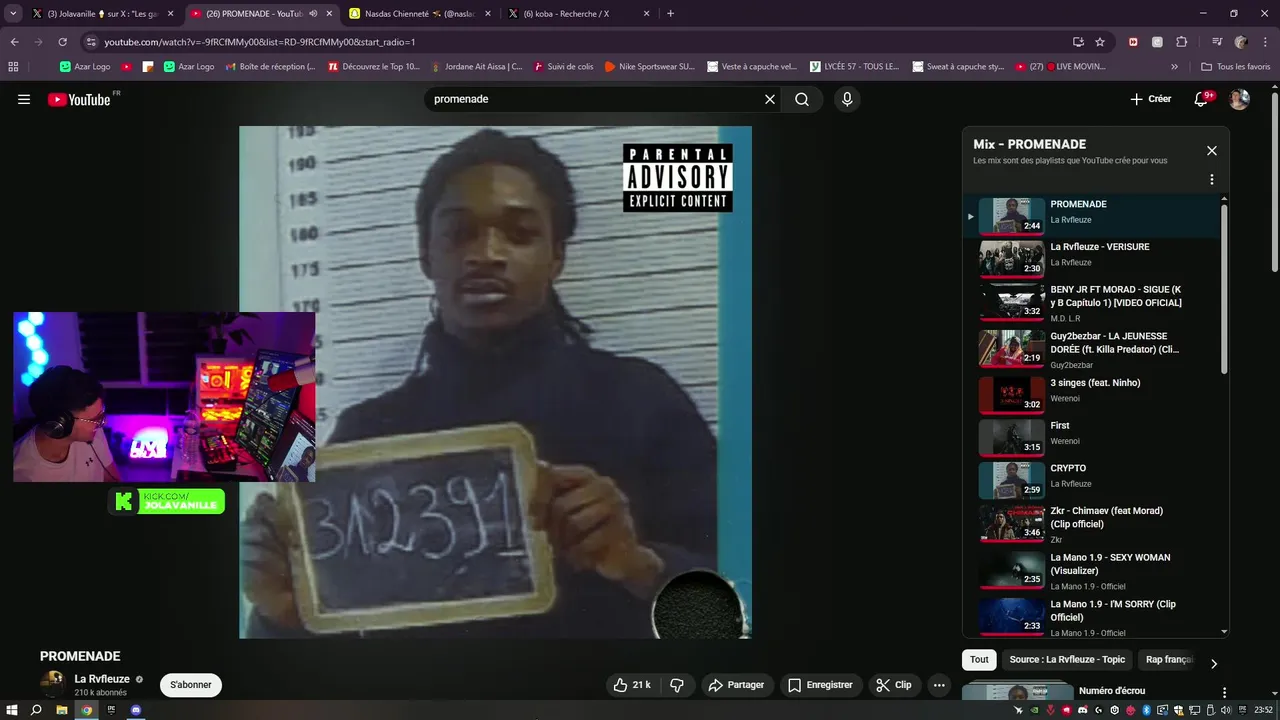This screenshot has height=720, width=1280.
Task: Open a new browser tab with plus
Action: coord(670,14)
